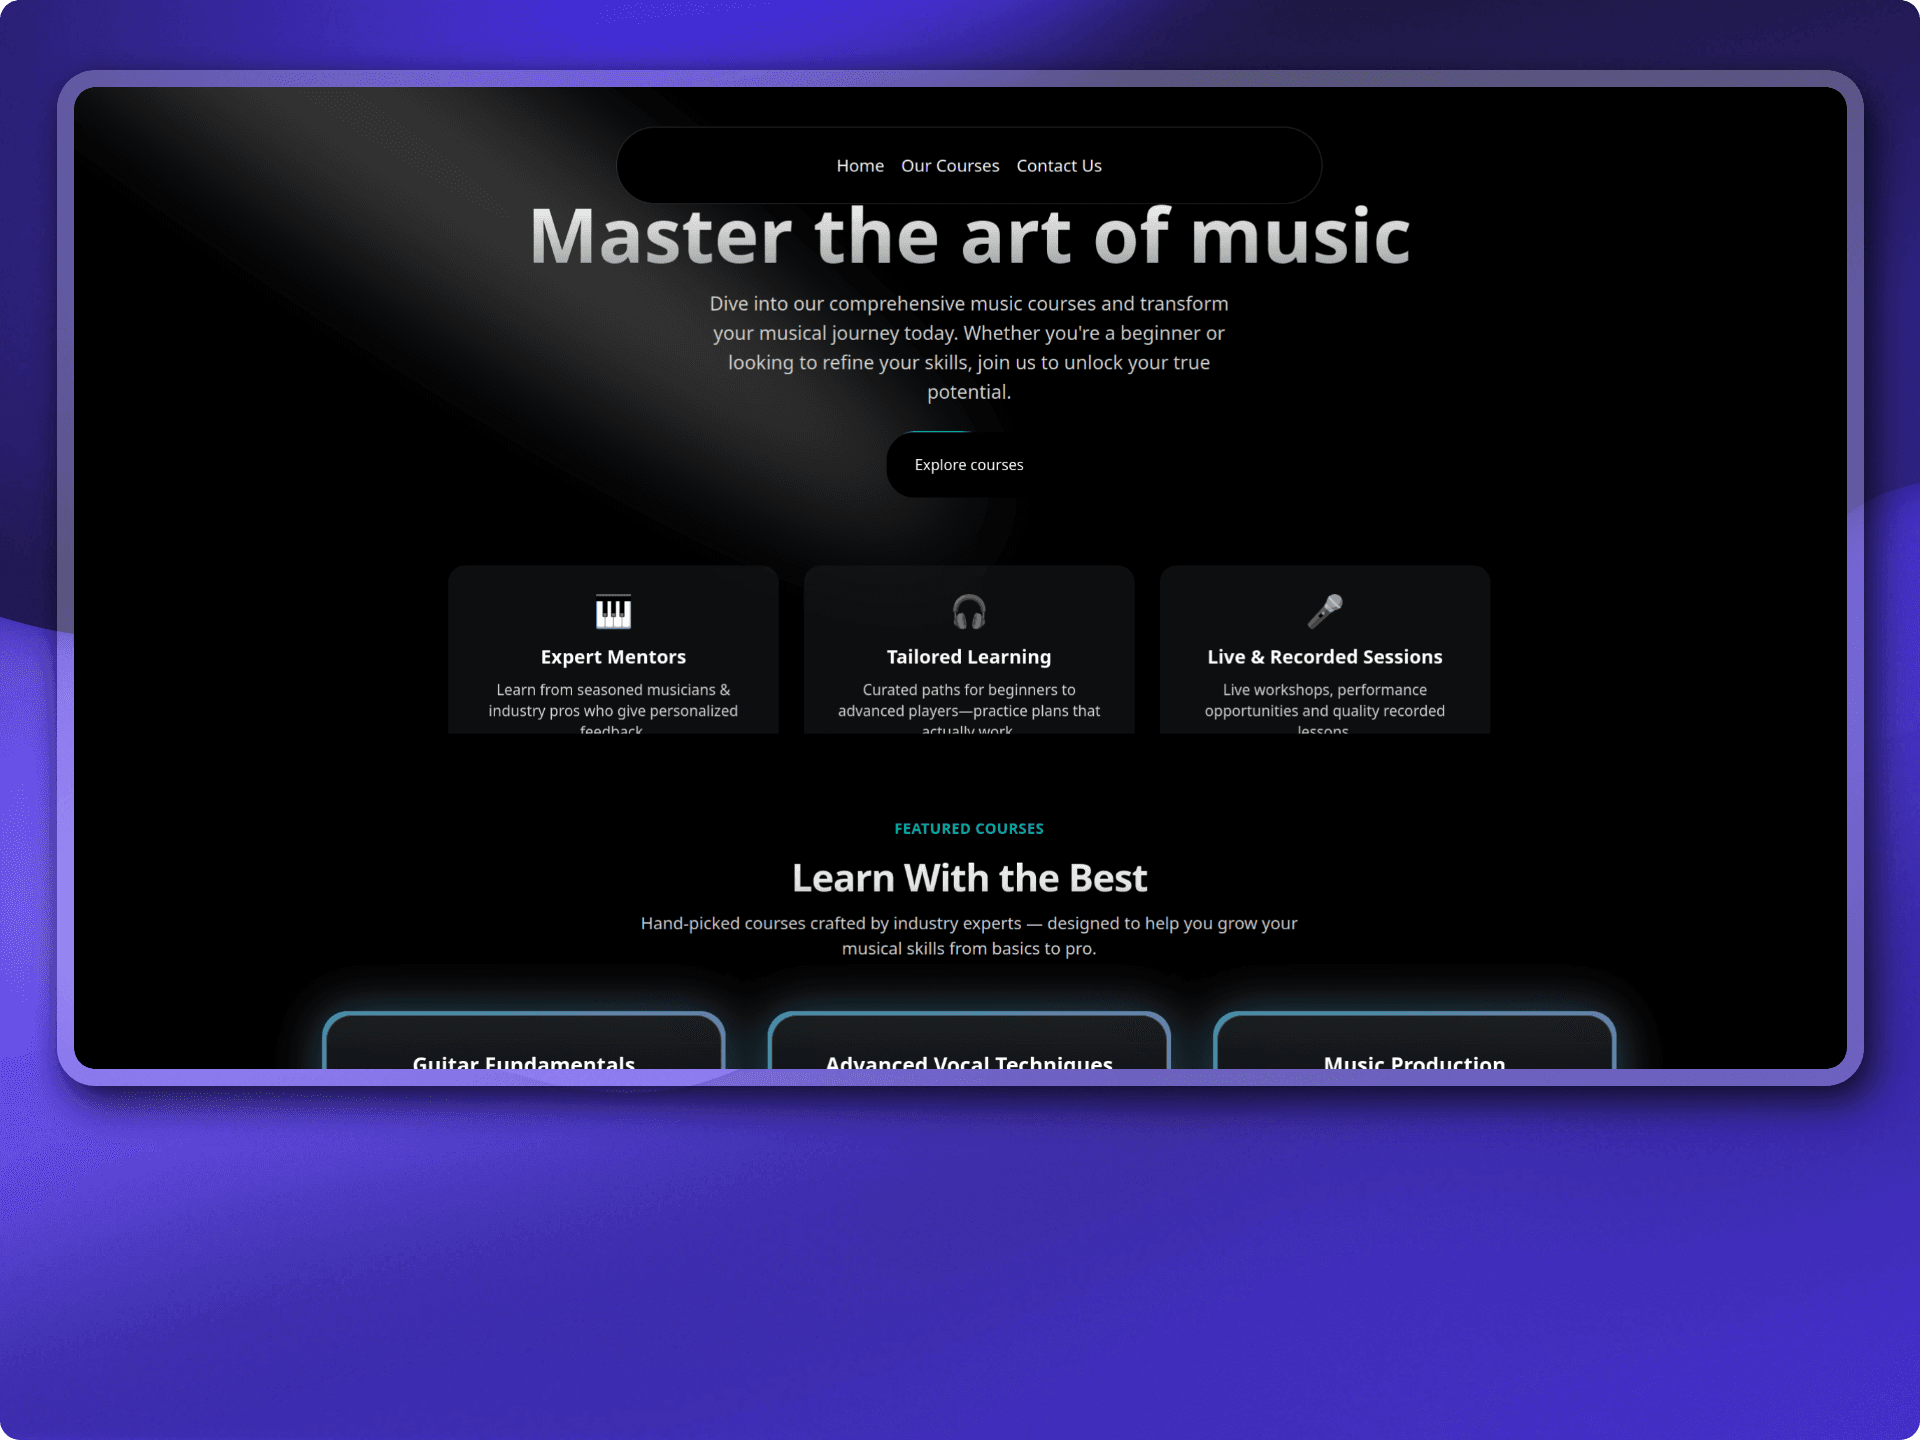Select the Live & Recorded Sessions heading
Viewport: 1920px width, 1440px height.
pyautogui.click(x=1325, y=657)
